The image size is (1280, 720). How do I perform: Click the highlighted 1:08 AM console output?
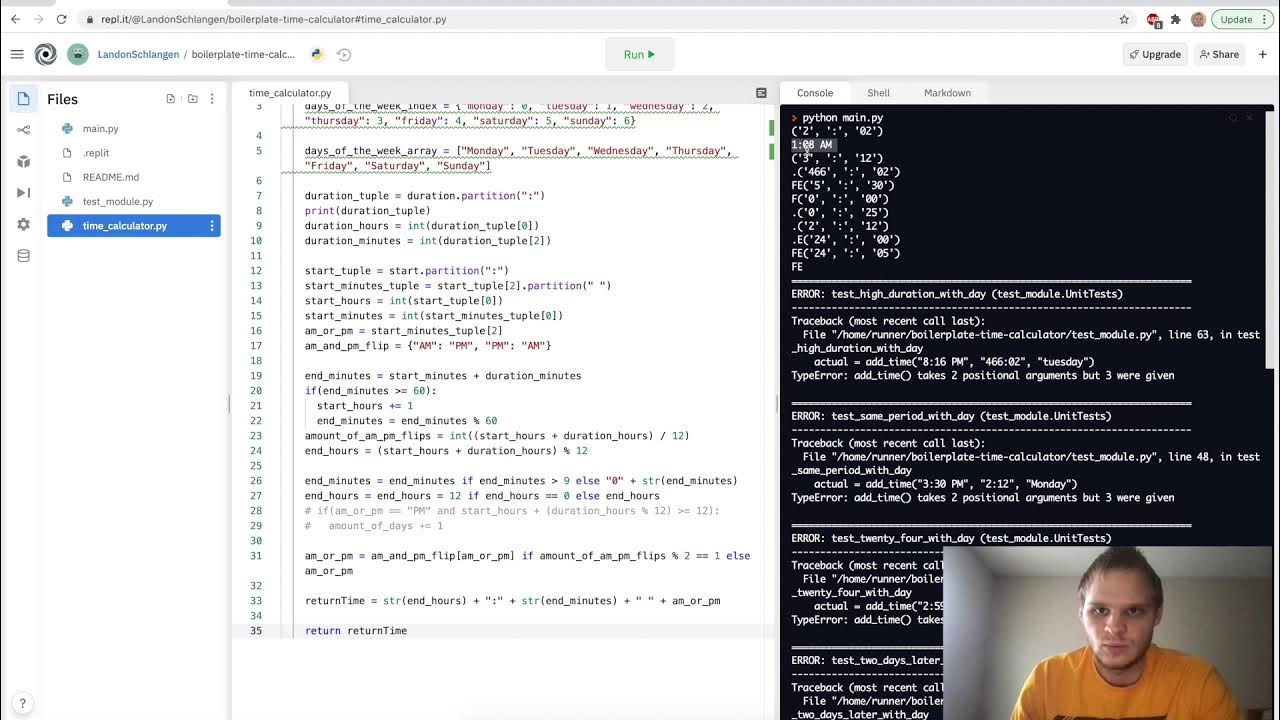click(812, 145)
